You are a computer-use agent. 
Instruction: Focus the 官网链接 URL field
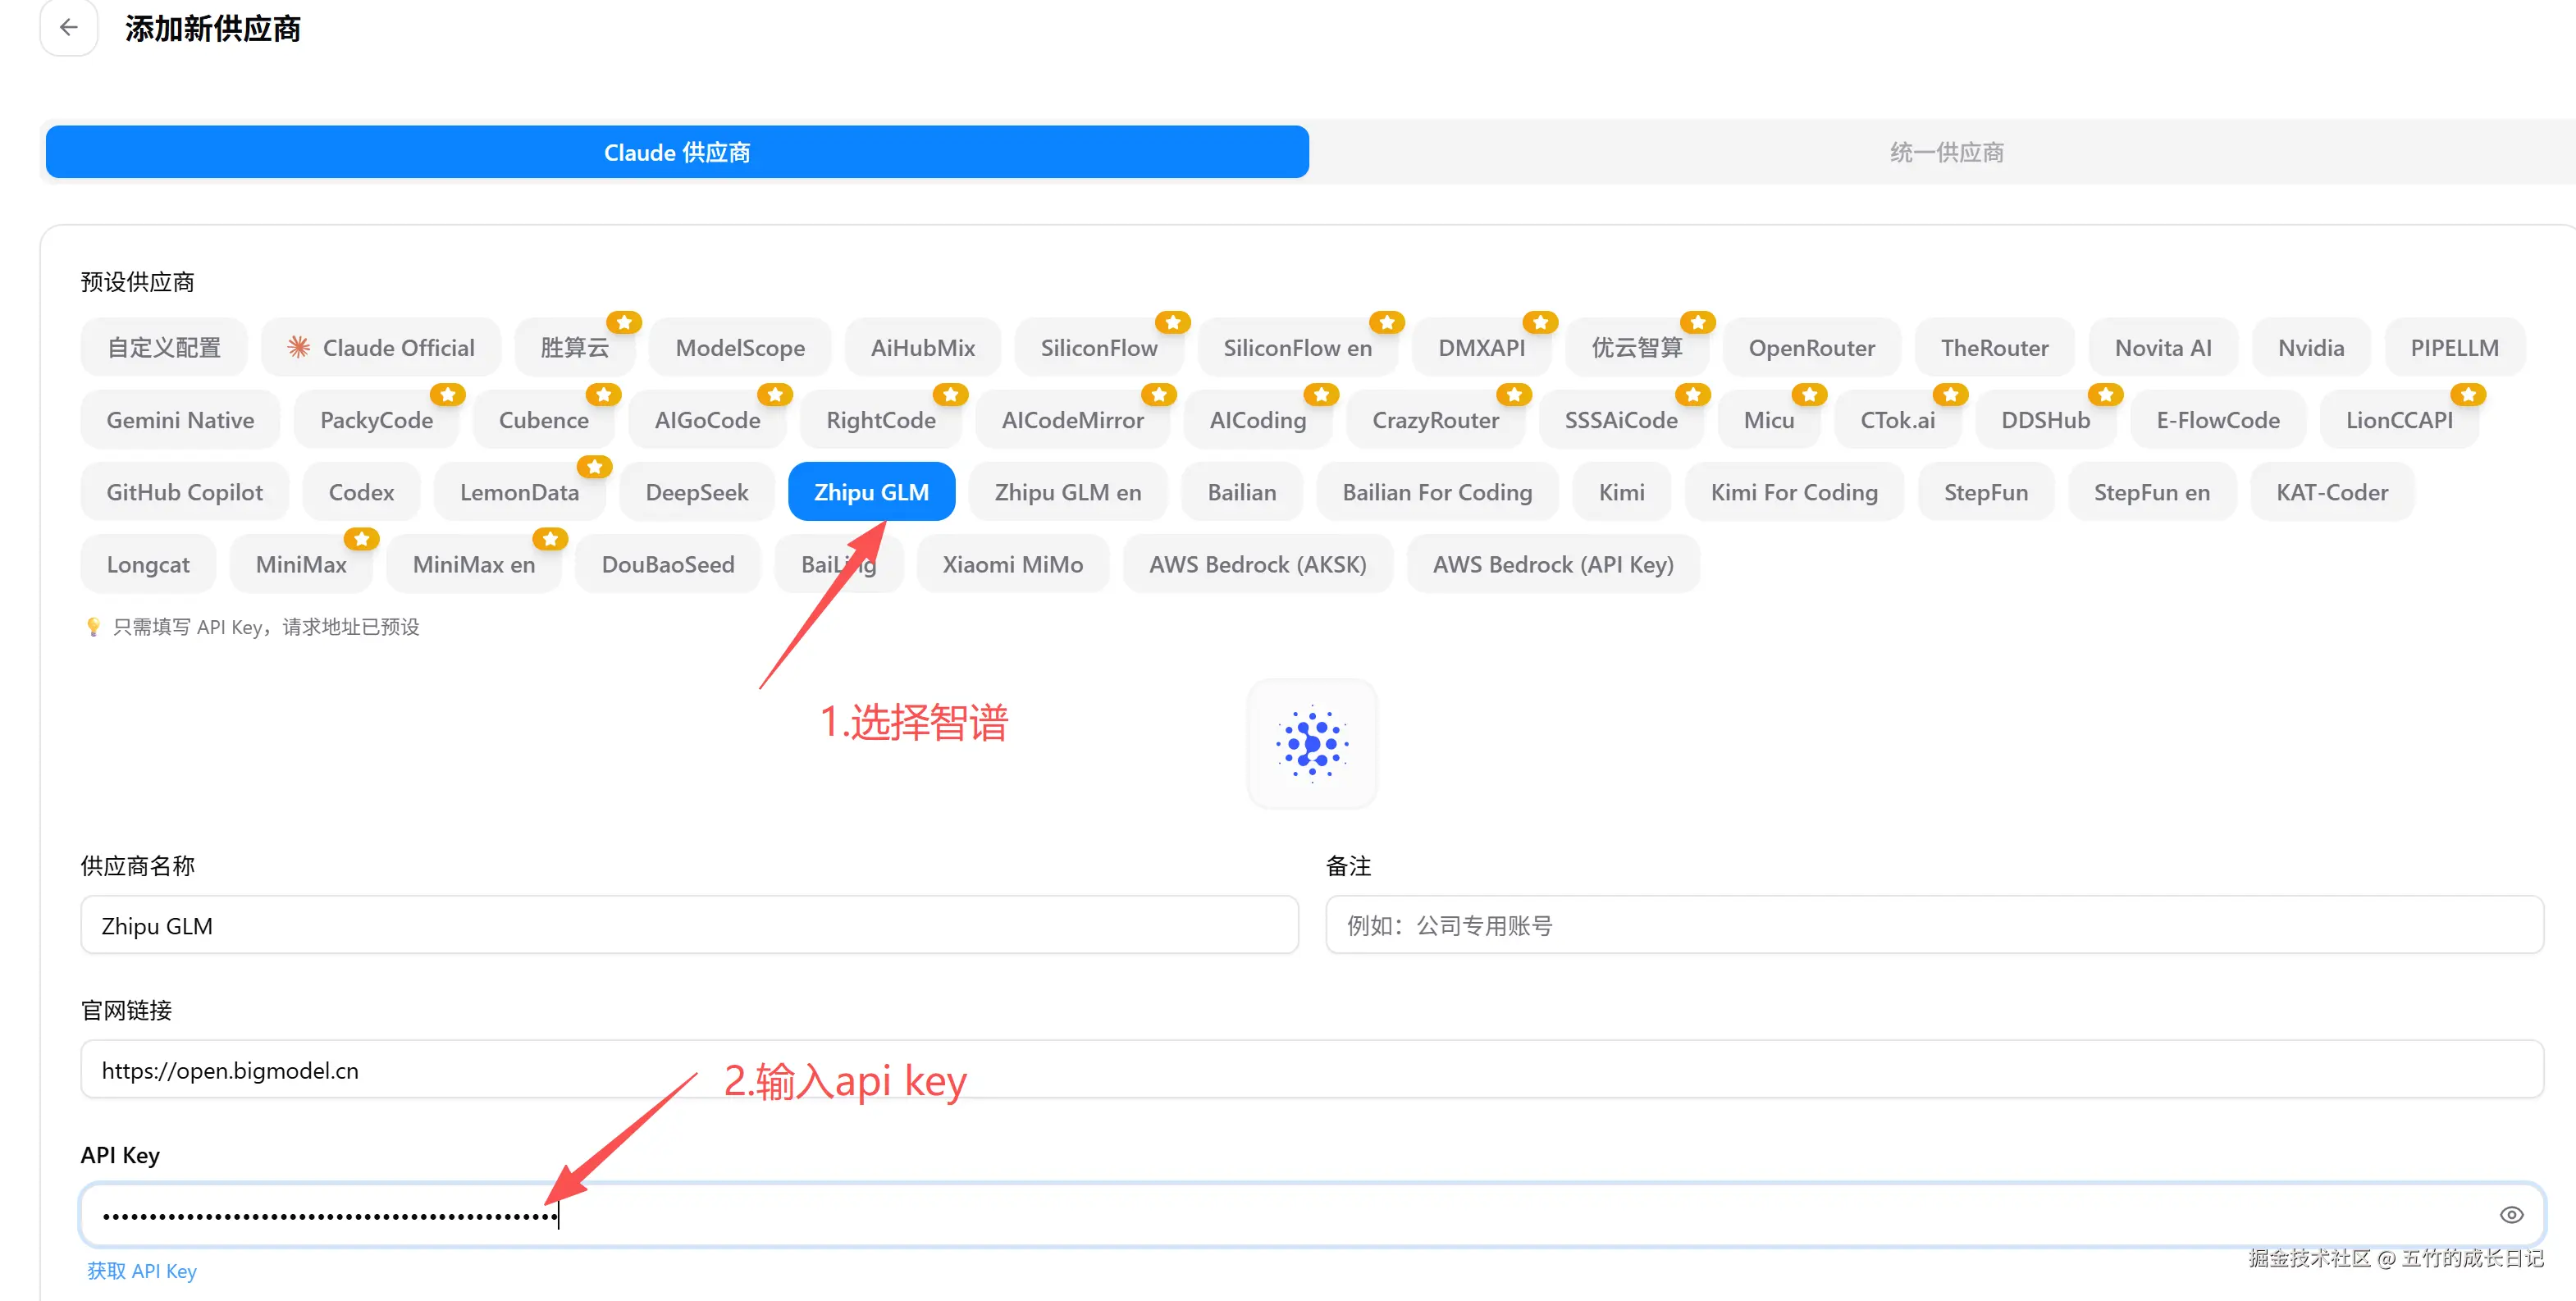point(1312,1070)
